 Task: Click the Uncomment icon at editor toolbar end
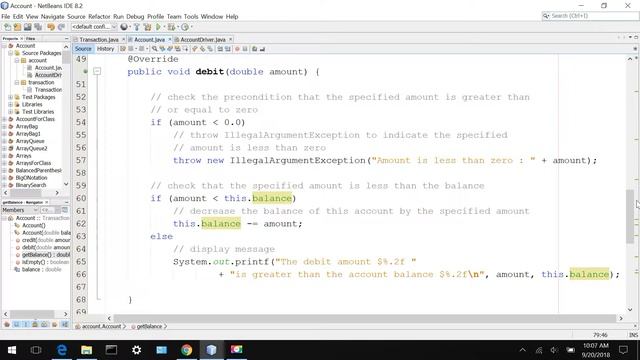262,49
